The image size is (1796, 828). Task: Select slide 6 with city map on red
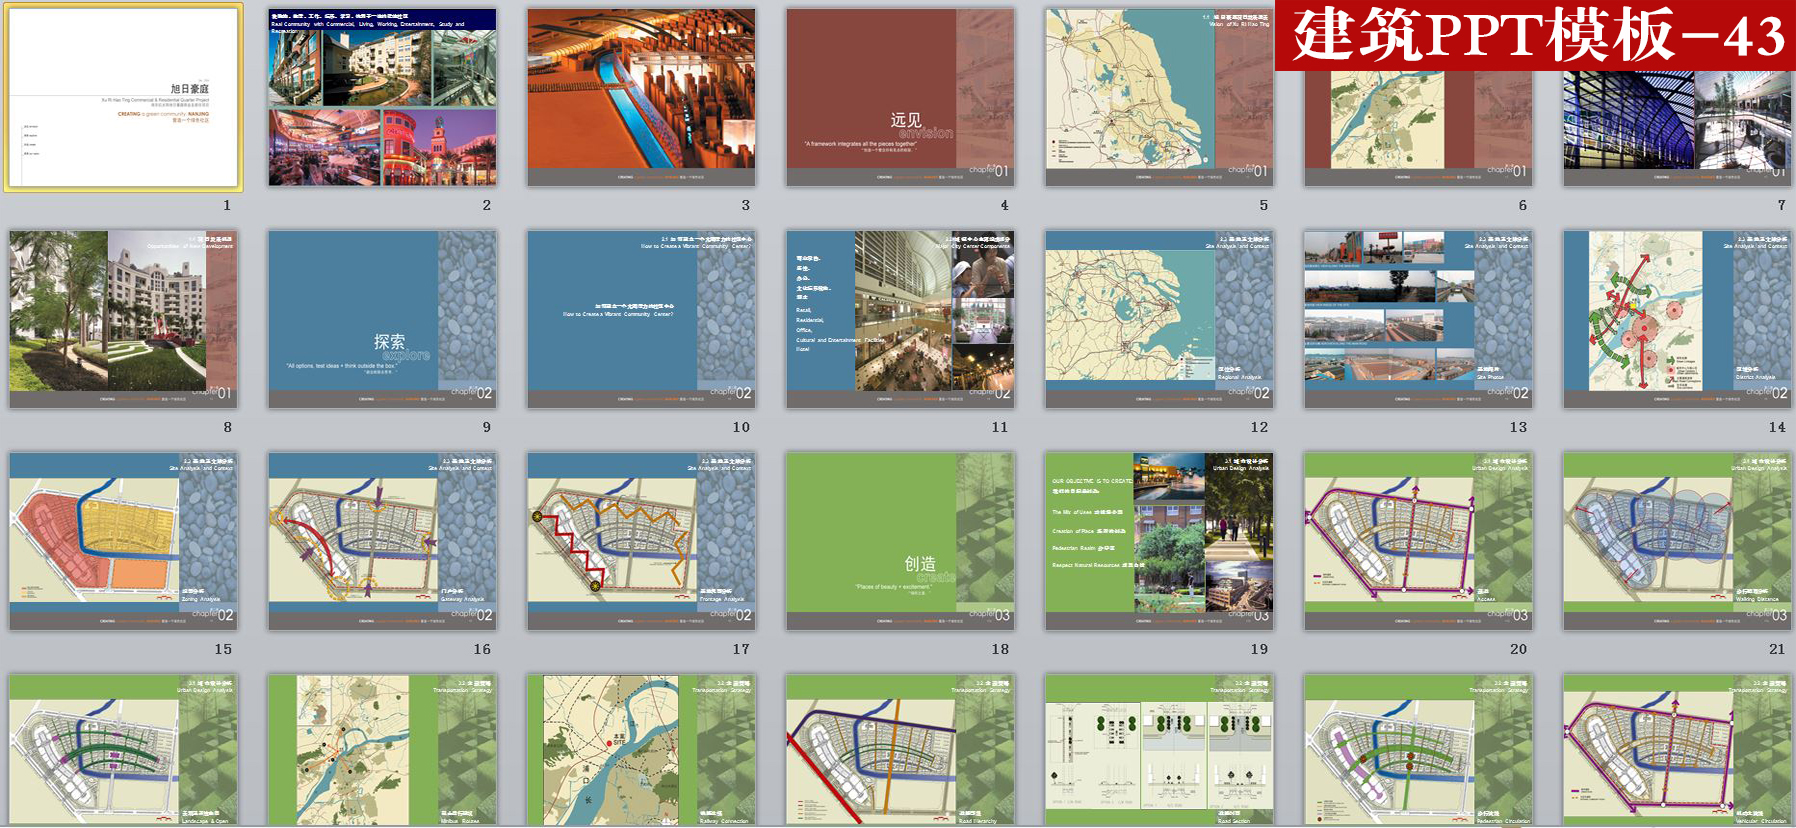point(1418,128)
